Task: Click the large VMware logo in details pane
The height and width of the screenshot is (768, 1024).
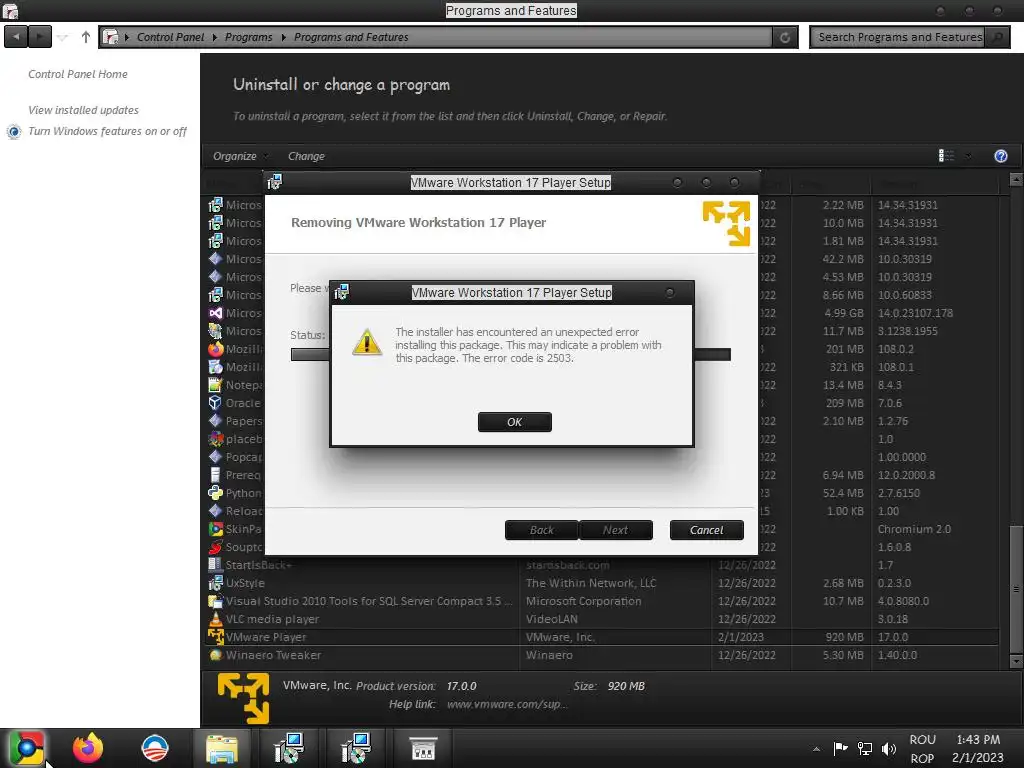Action: pos(244,699)
